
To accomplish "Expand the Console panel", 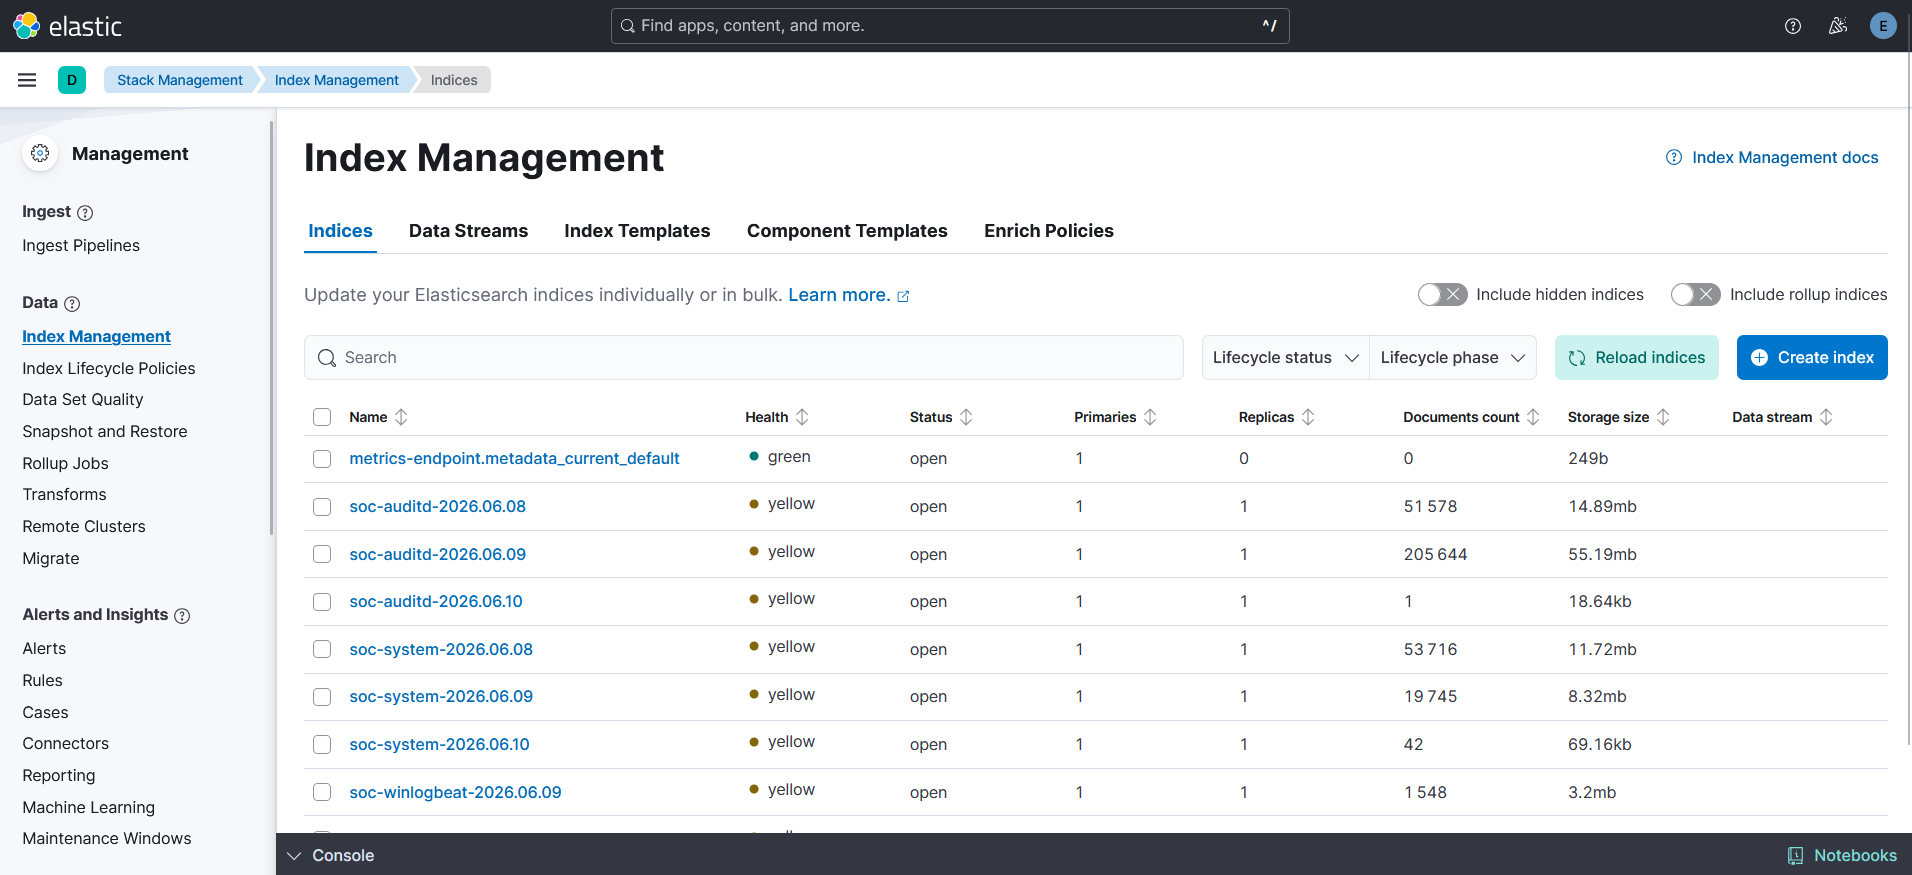I will click(x=330, y=856).
